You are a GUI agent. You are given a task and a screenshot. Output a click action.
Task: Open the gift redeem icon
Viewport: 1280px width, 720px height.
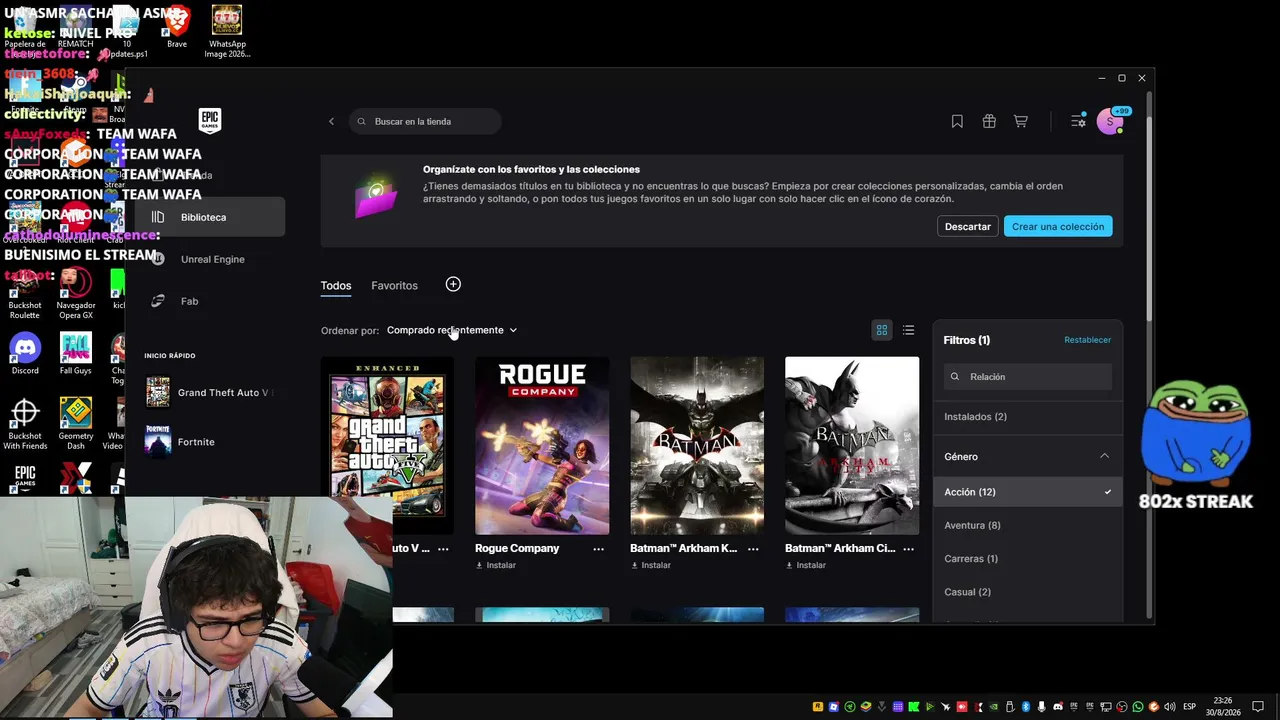pyautogui.click(x=989, y=121)
